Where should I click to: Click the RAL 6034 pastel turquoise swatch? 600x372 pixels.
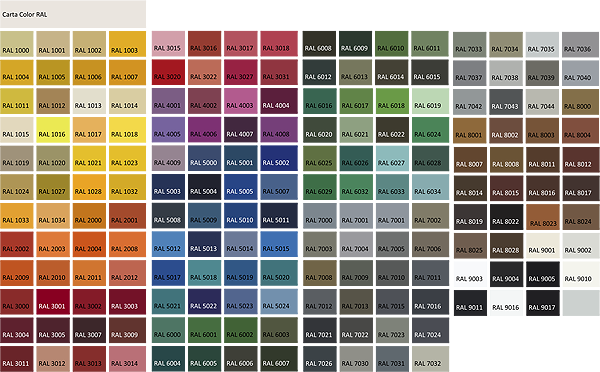point(430,187)
